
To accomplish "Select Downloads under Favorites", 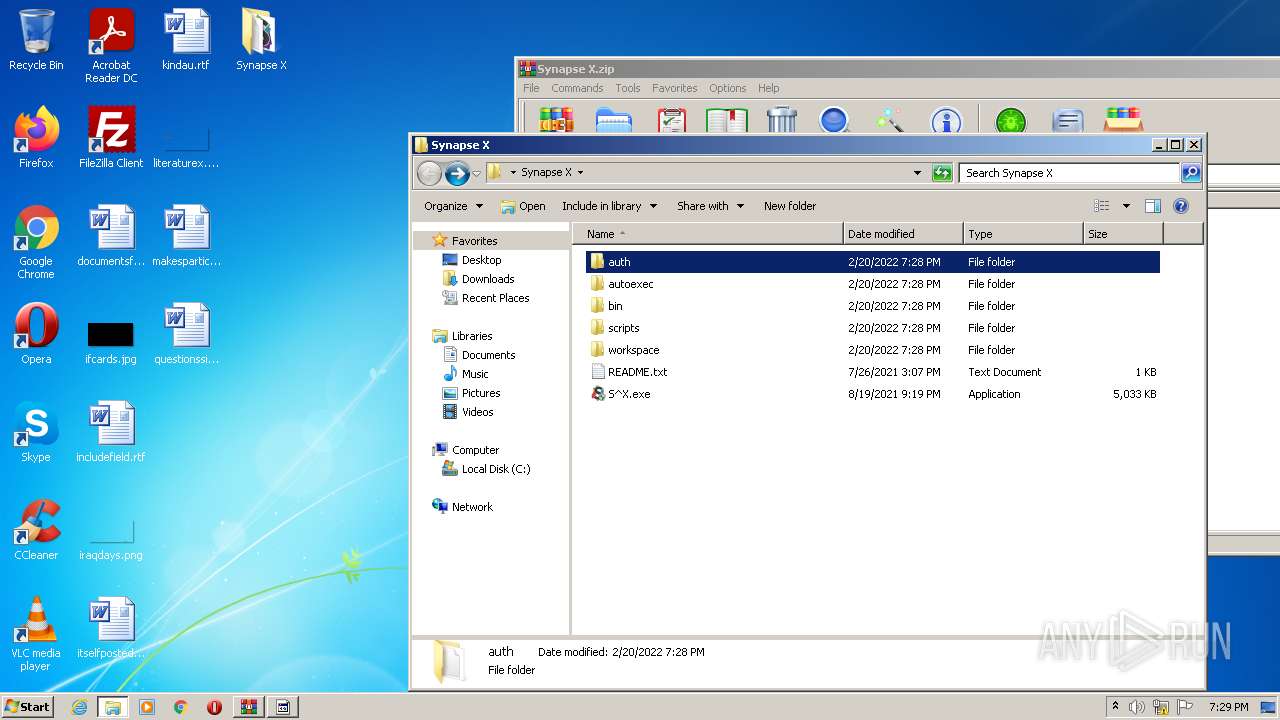I will pyautogui.click(x=487, y=279).
